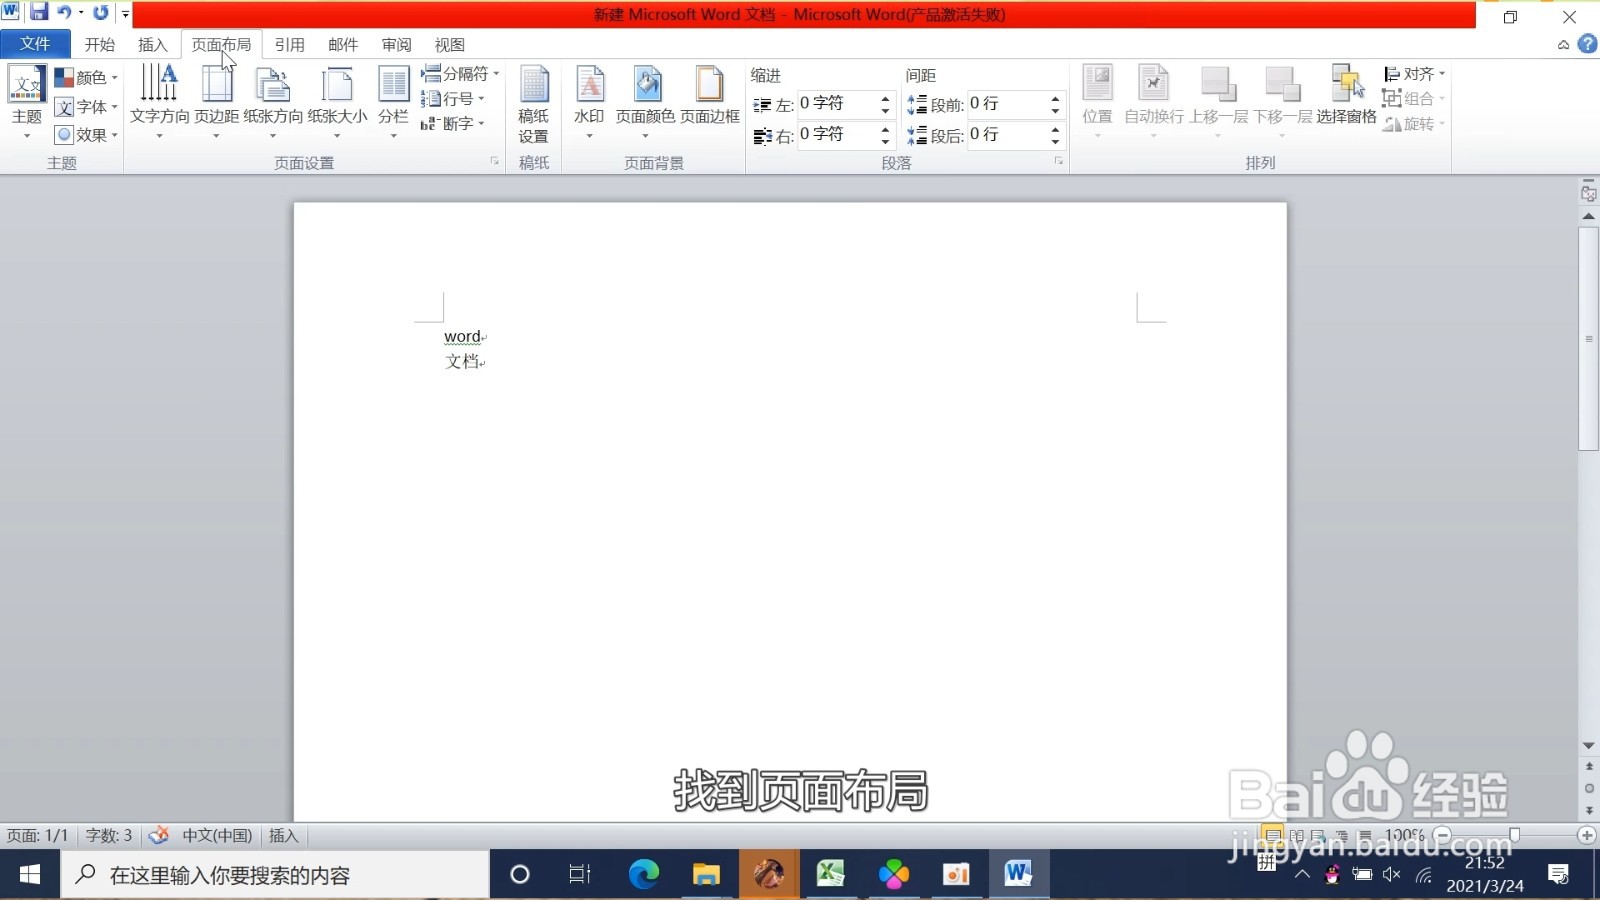Open Microsoft Edge from taskbar
Viewport: 1600px width, 900px height.
point(644,875)
